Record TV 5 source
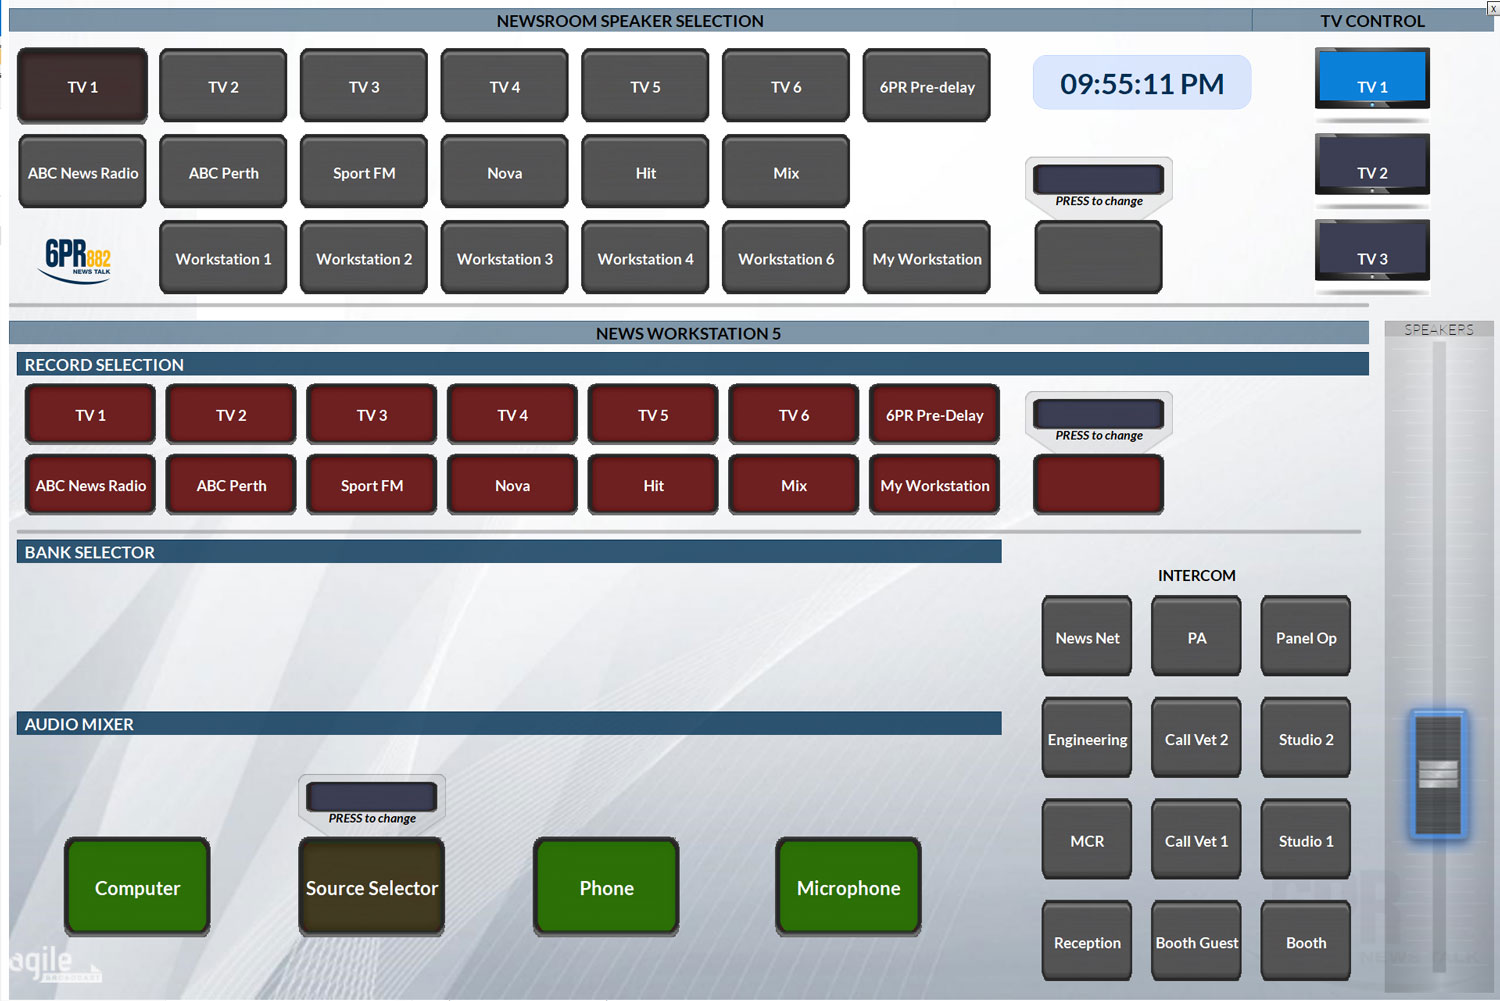 point(653,415)
